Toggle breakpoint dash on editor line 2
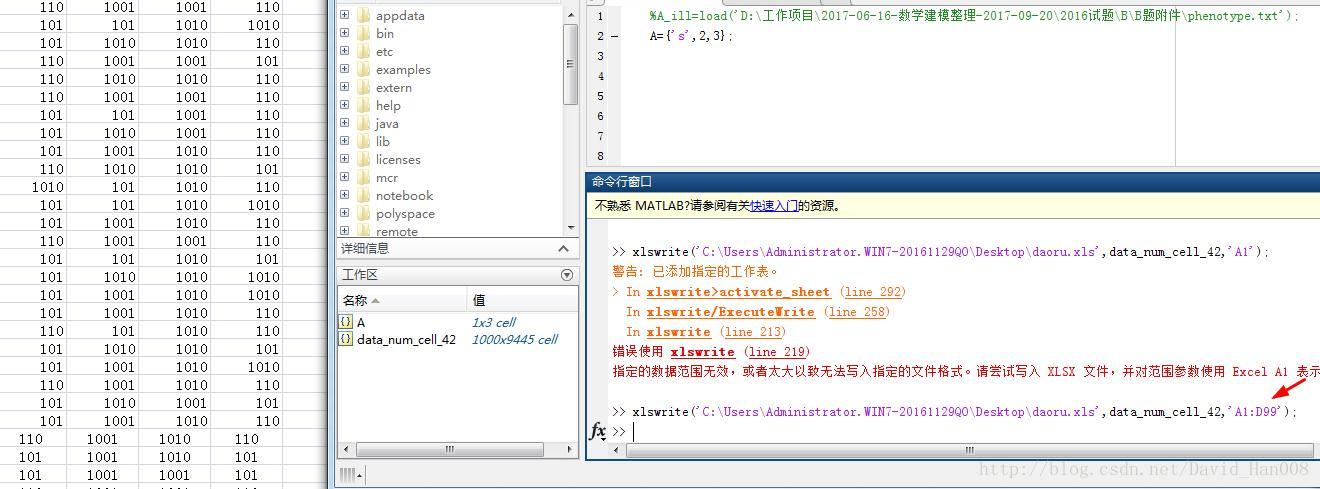1320x489 pixels. [614, 36]
